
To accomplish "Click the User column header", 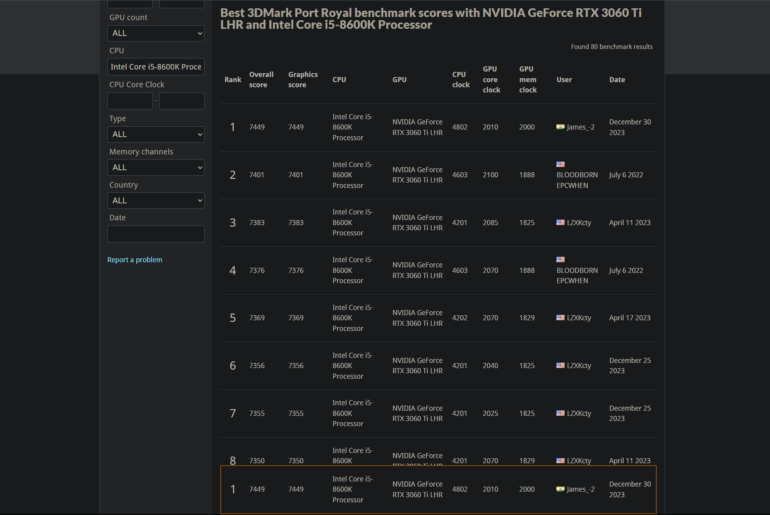I will point(564,80).
